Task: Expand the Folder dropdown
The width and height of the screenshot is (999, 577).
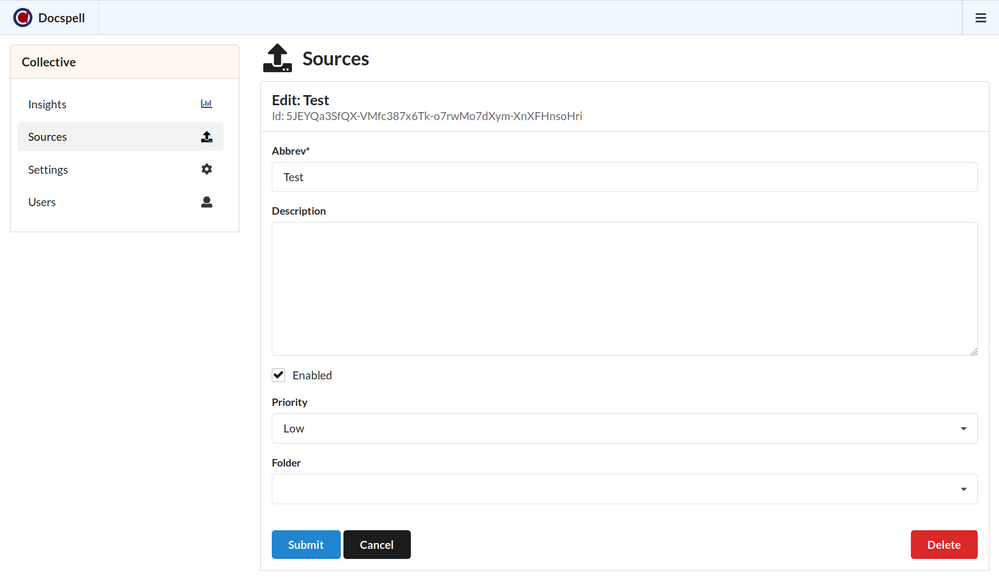Action: point(623,489)
